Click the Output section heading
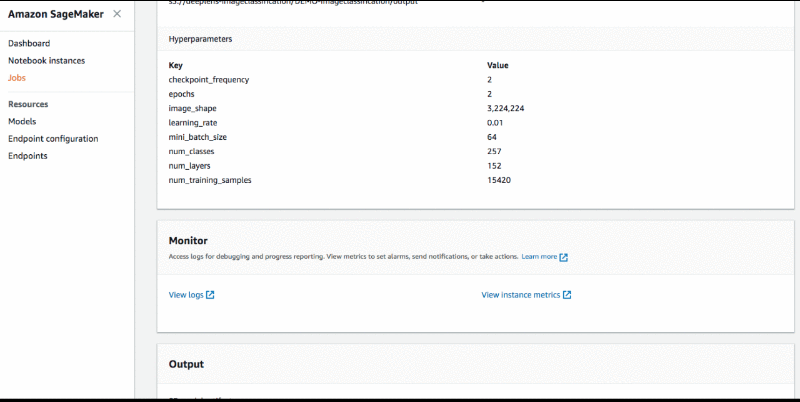Screen dimensions: 800x402 tap(186, 364)
